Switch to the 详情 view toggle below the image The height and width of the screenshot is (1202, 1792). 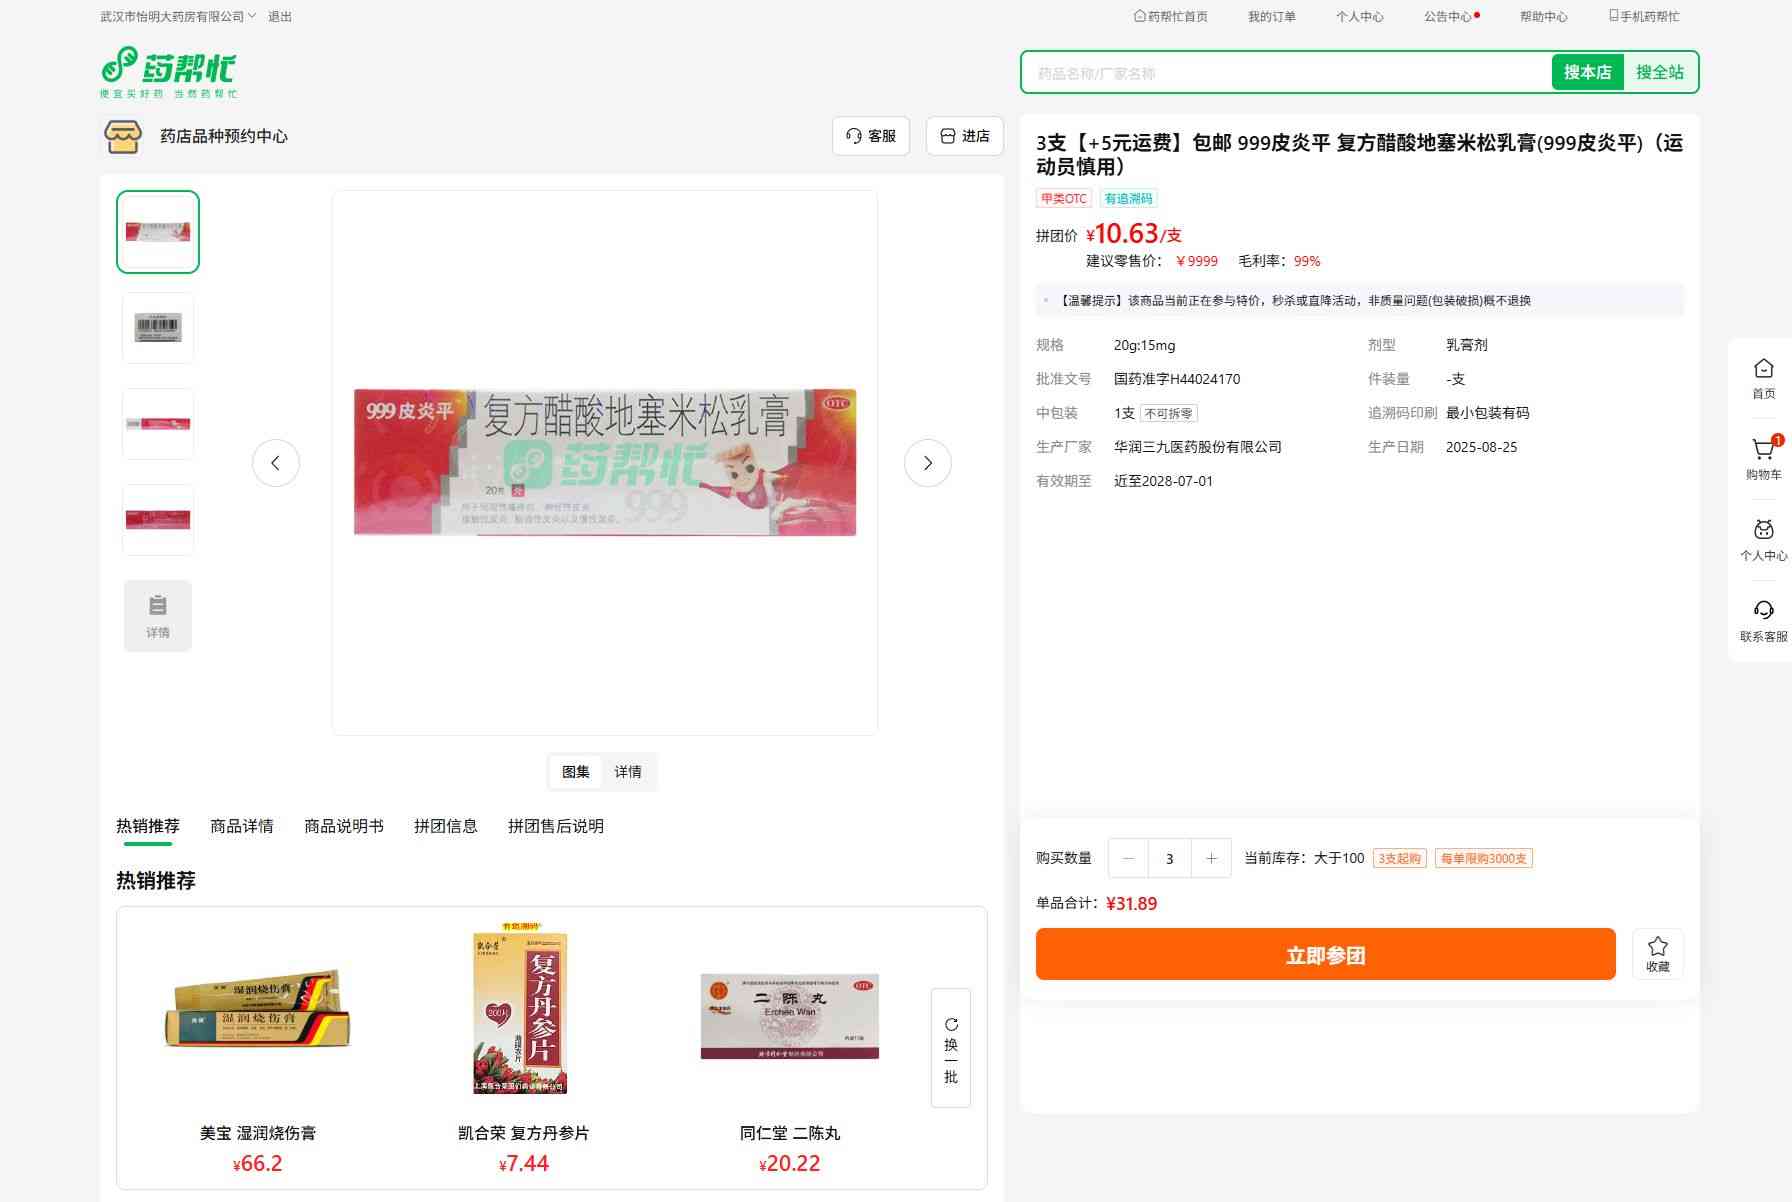coord(628,772)
